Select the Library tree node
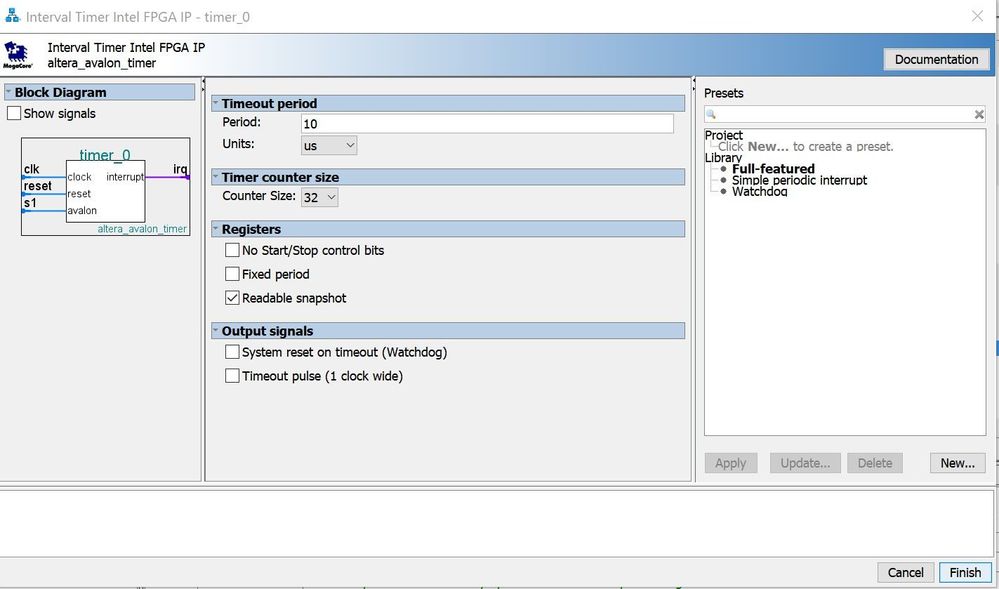Viewport: 999px width, 589px height. 723,157
